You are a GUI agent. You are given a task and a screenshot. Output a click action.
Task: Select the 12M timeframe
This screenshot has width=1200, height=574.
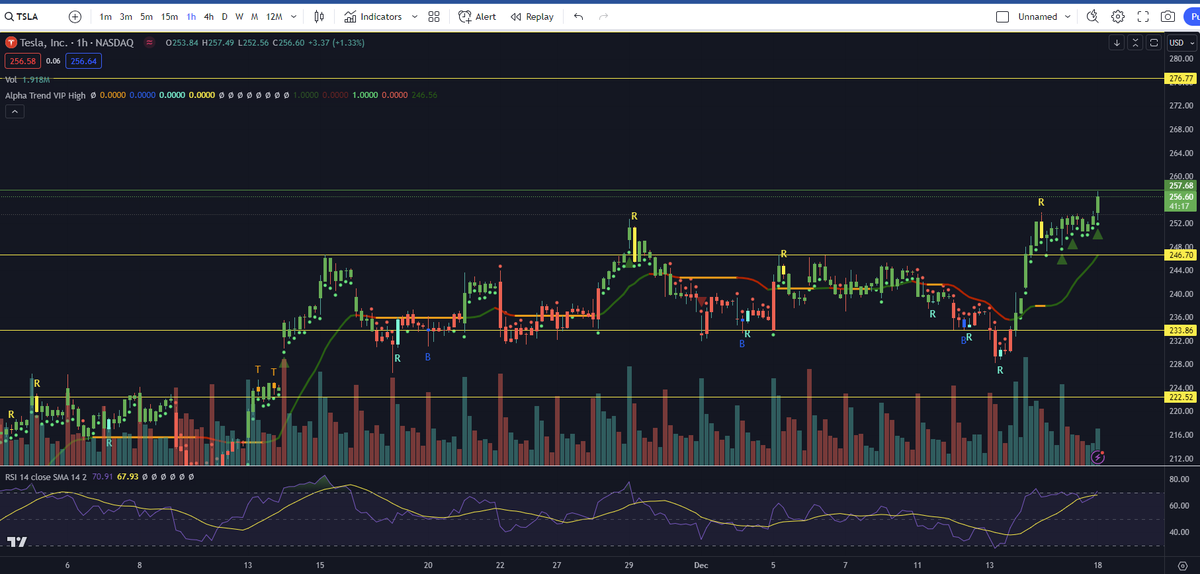click(x=274, y=17)
